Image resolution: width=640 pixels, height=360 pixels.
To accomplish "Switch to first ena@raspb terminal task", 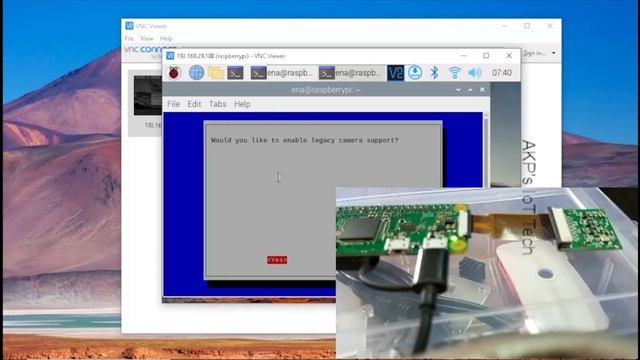I will [x=282, y=73].
